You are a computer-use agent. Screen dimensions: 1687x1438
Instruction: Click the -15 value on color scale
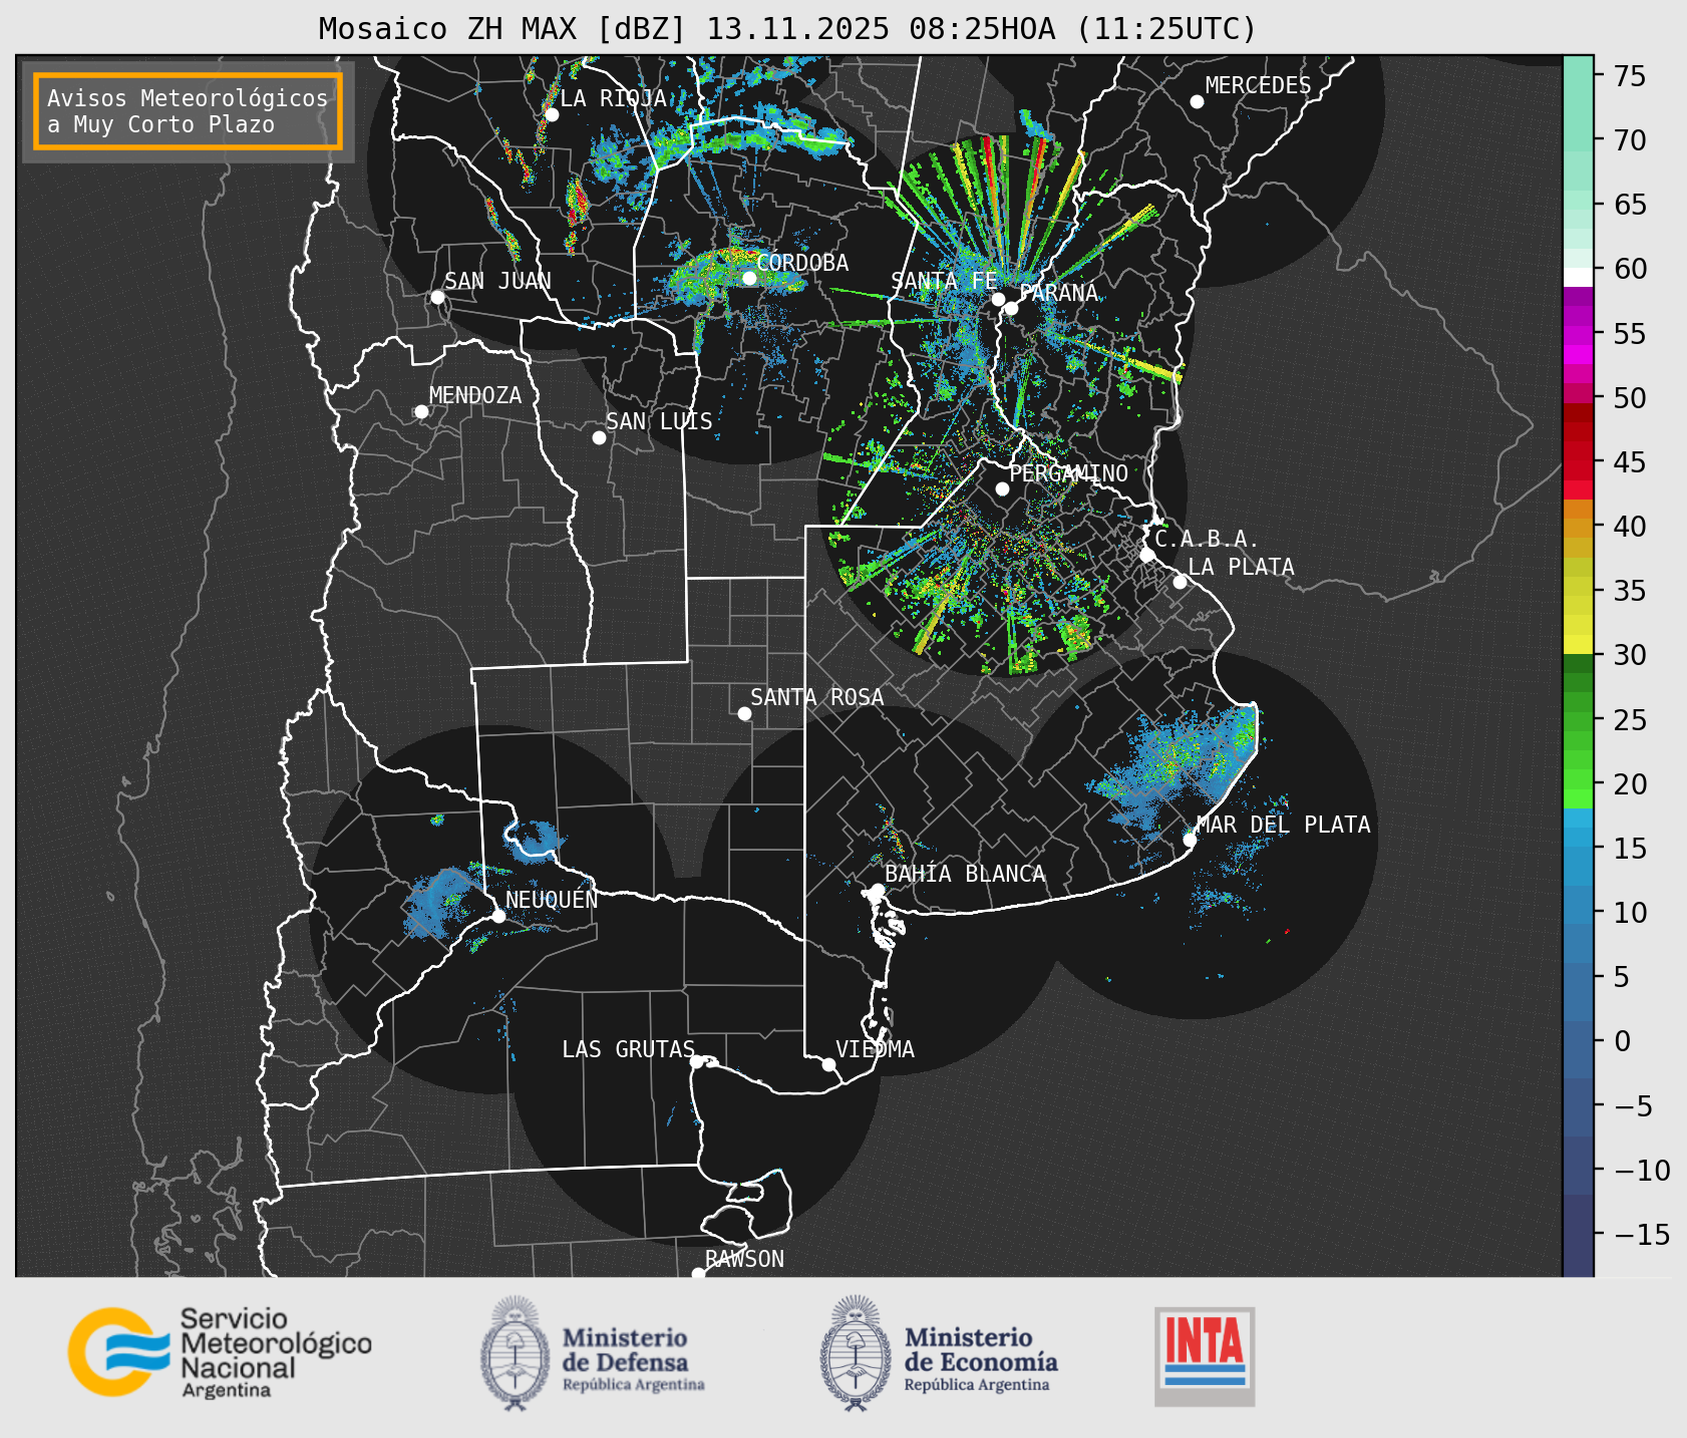coord(1641,1235)
